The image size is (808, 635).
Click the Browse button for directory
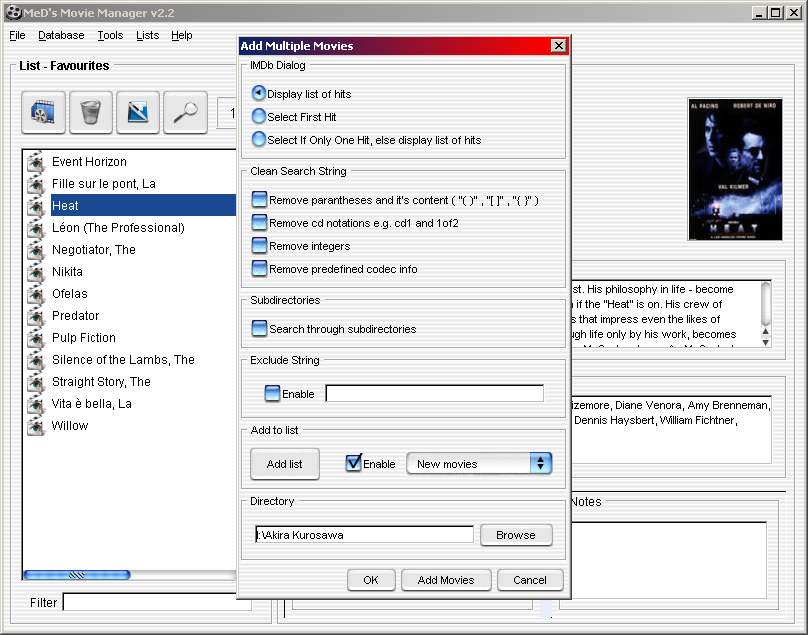click(515, 535)
